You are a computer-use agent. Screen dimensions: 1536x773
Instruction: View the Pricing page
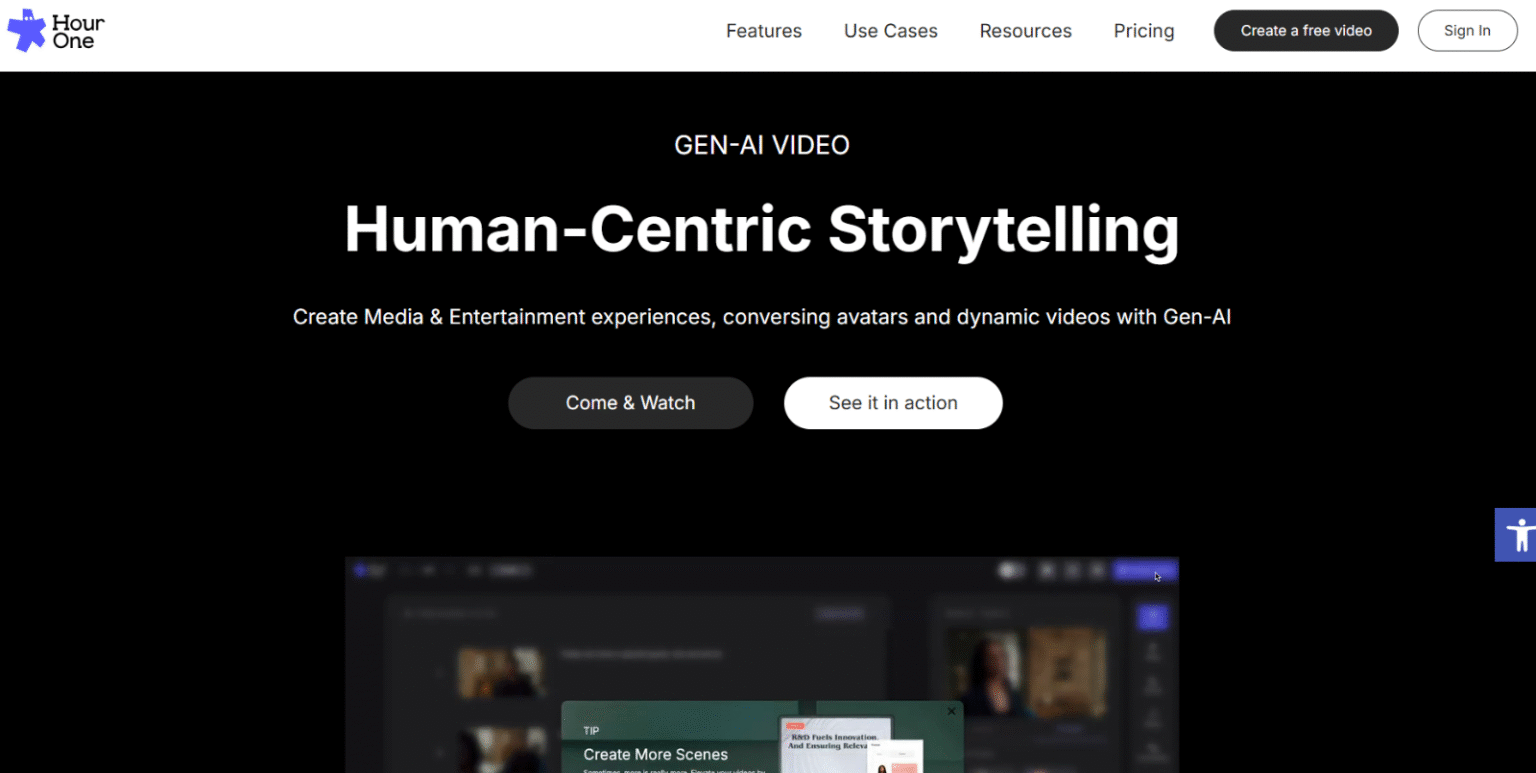coord(1144,30)
